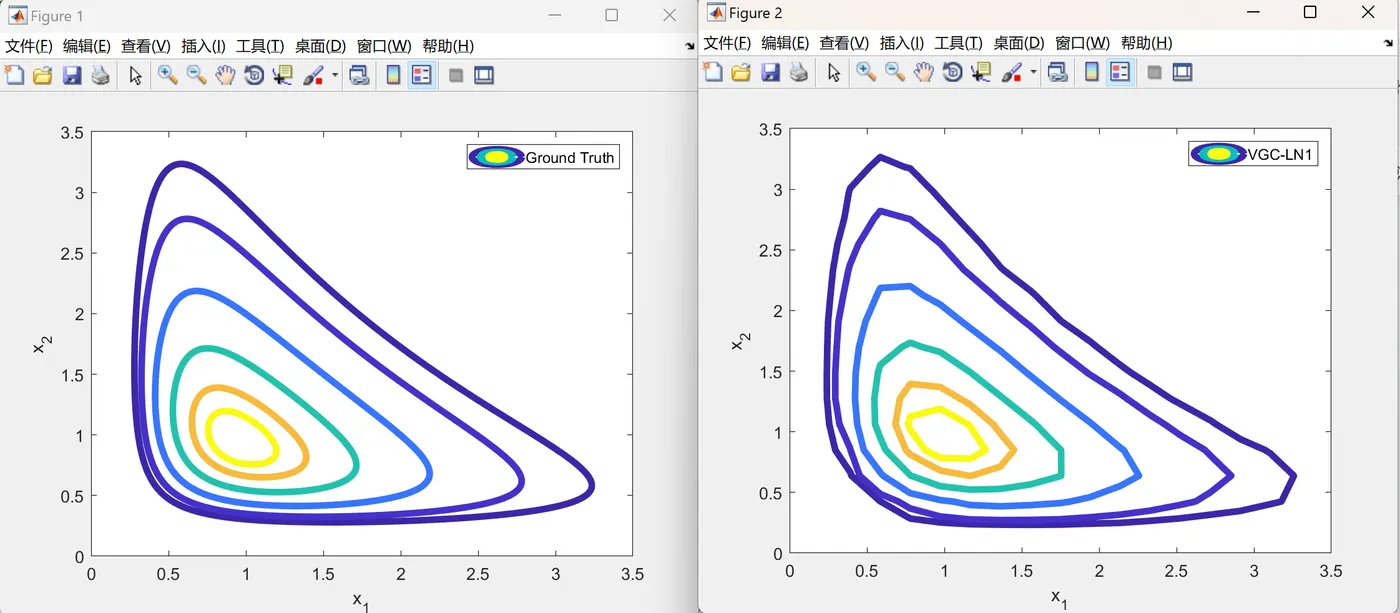The image size is (1400, 613).
Task: Create a new figure from Figure 1 toolbar
Action: point(14,75)
